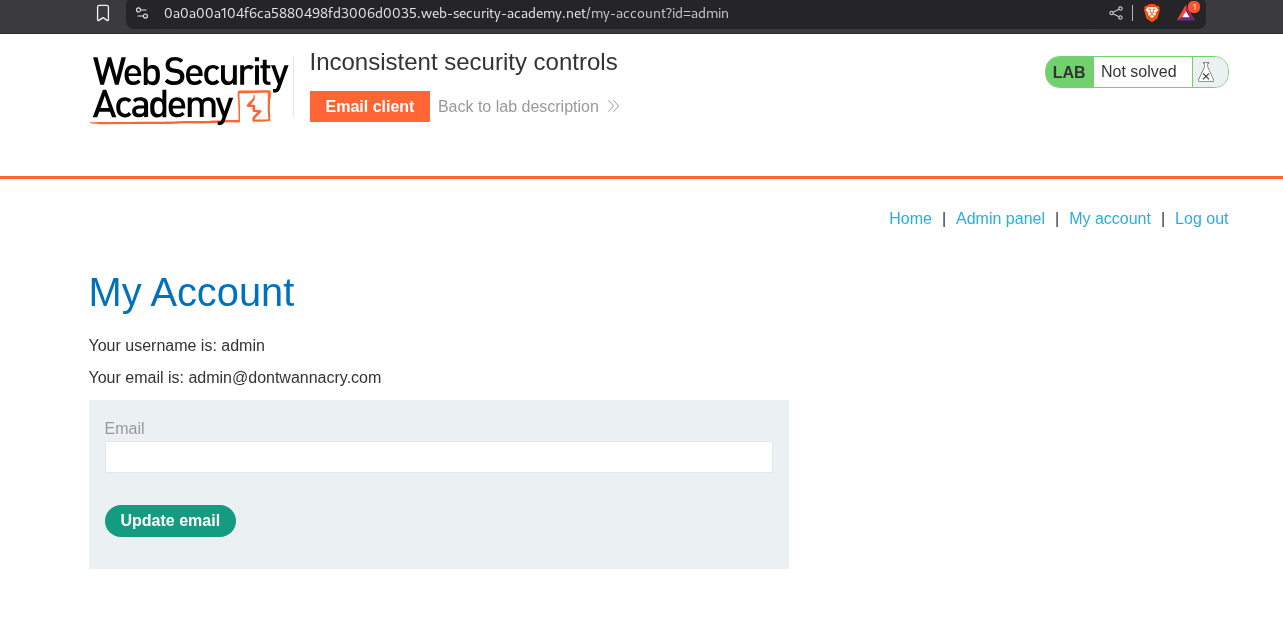The height and width of the screenshot is (619, 1283).
Task: Click the double chevron after lab description
Action: [x=613, y=106]
